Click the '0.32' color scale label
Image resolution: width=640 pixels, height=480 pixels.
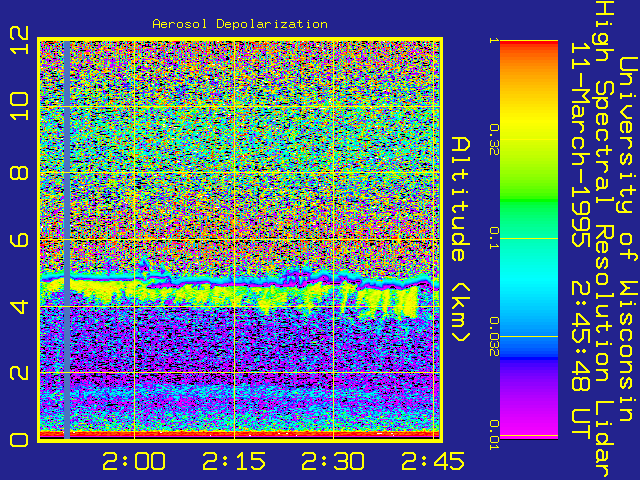point(494,140)
